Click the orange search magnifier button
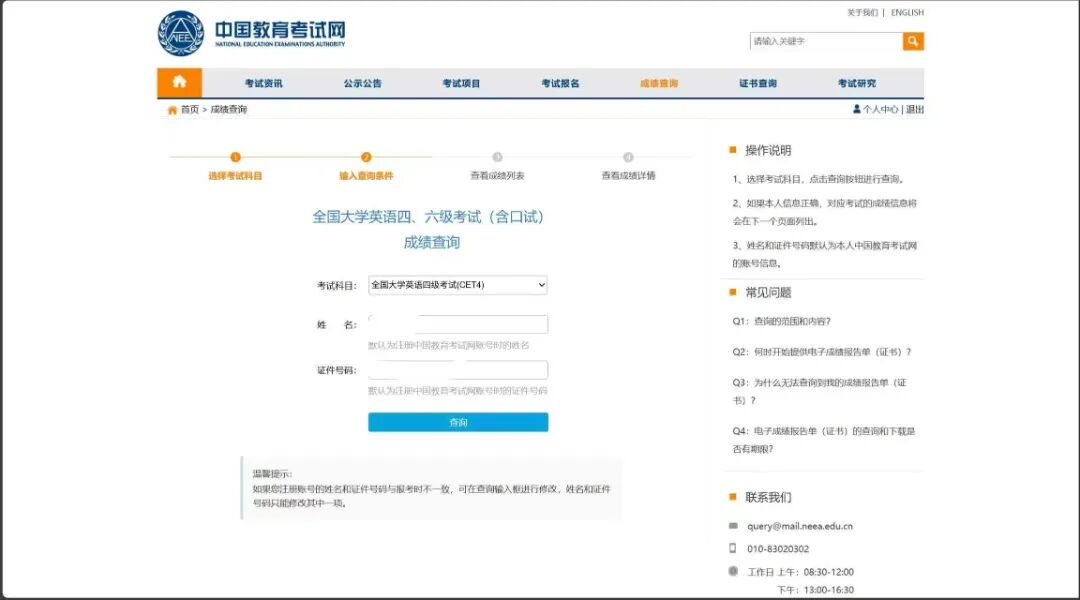1080x600 pixels. point(913,41)
